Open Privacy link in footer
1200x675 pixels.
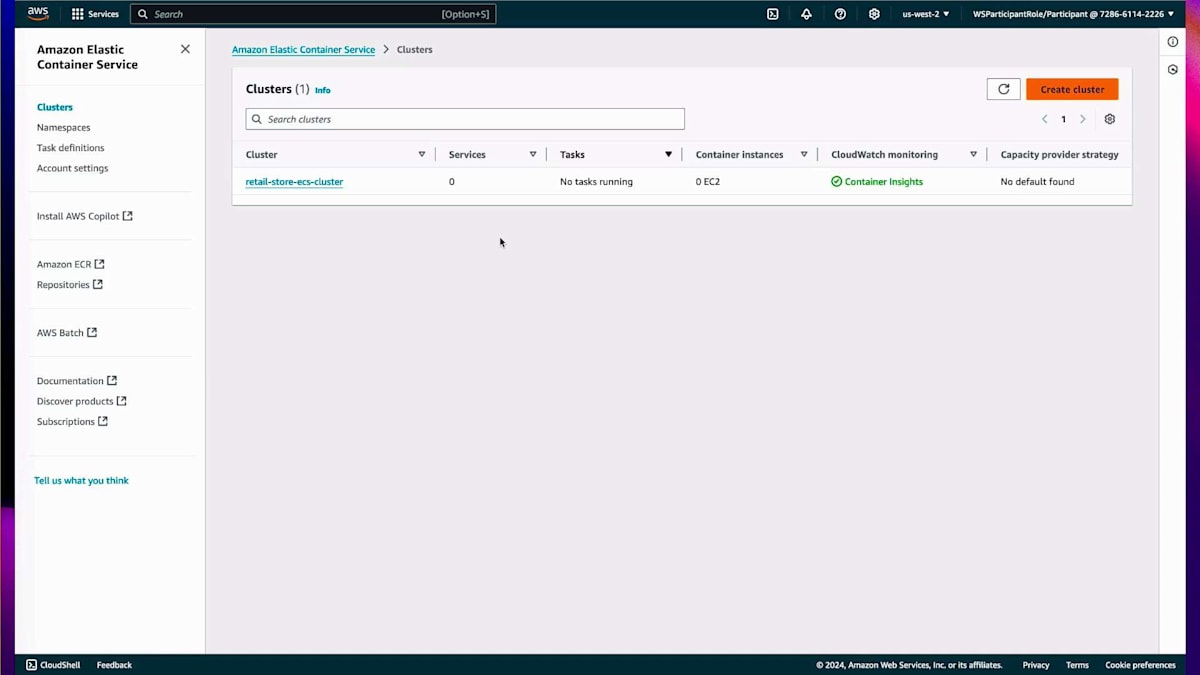point(1036,665)
